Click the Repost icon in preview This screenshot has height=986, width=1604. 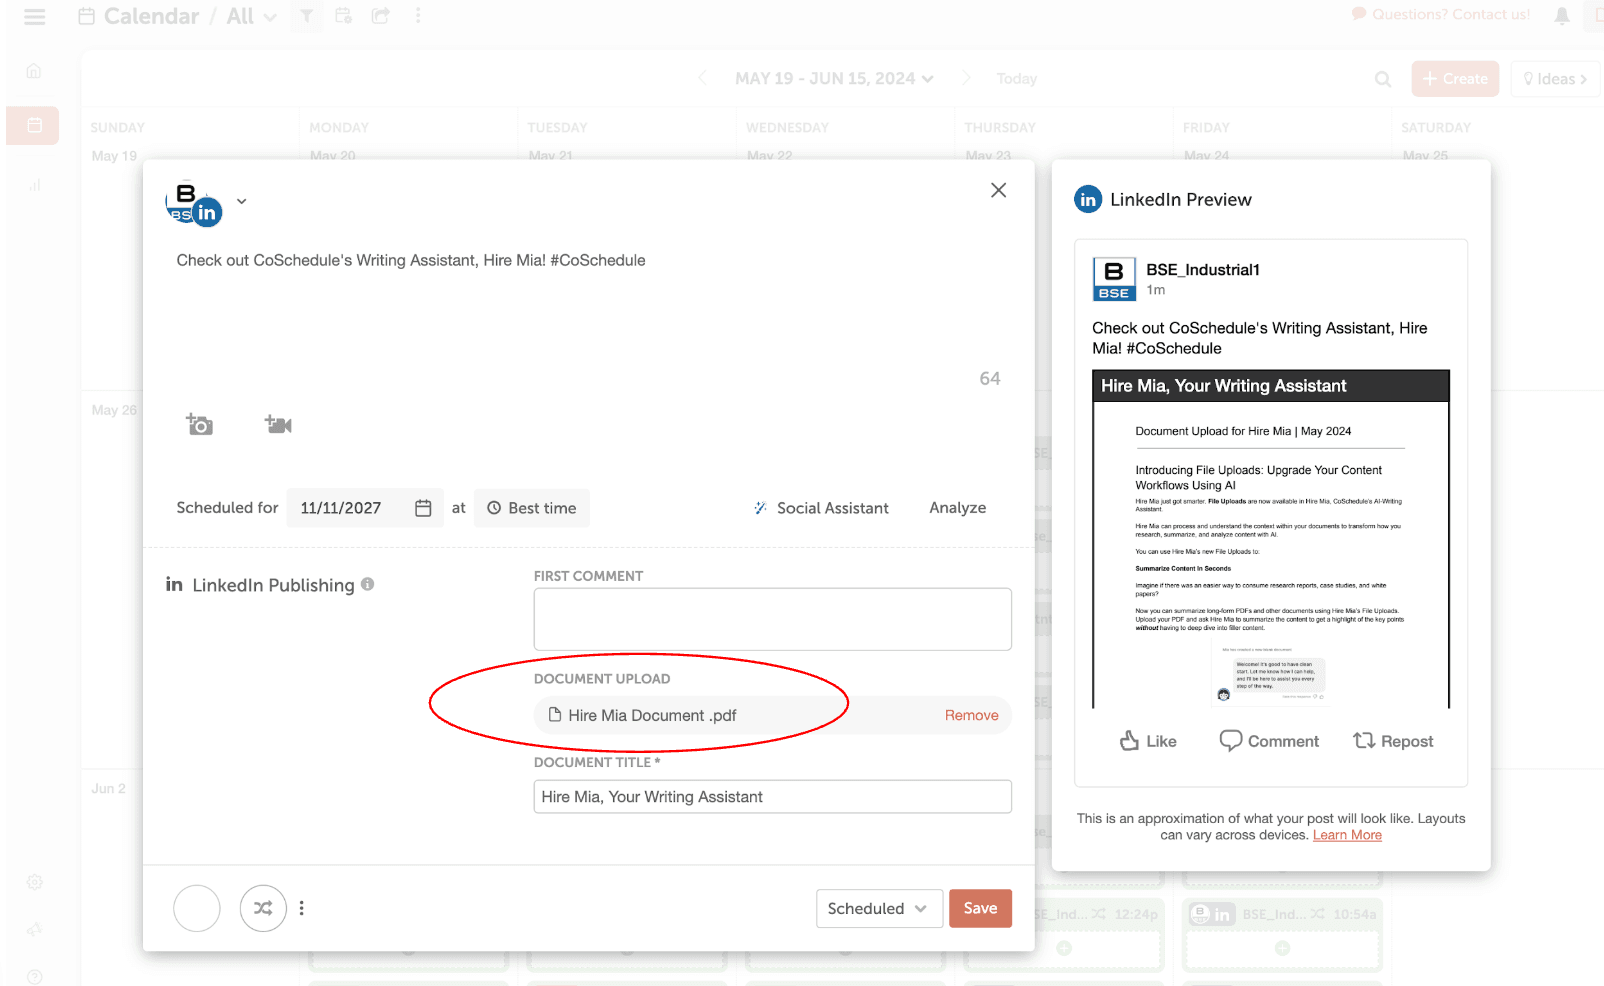pyautogui.click(x=1363, y=741)
